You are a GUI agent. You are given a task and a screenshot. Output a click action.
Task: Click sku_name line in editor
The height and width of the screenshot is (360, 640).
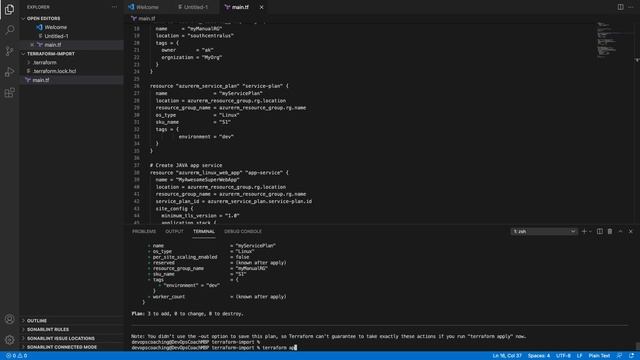(193, 122)
